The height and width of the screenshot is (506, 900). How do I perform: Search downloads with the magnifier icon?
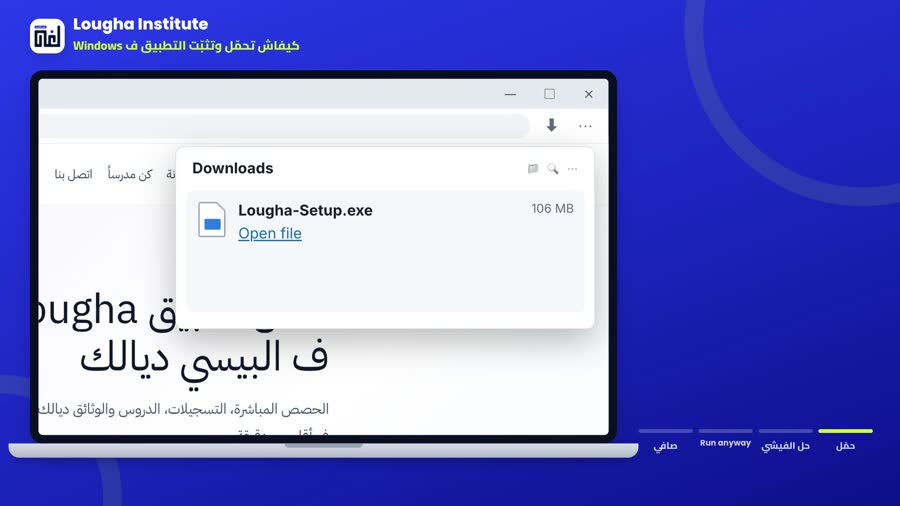coord(552,168)
